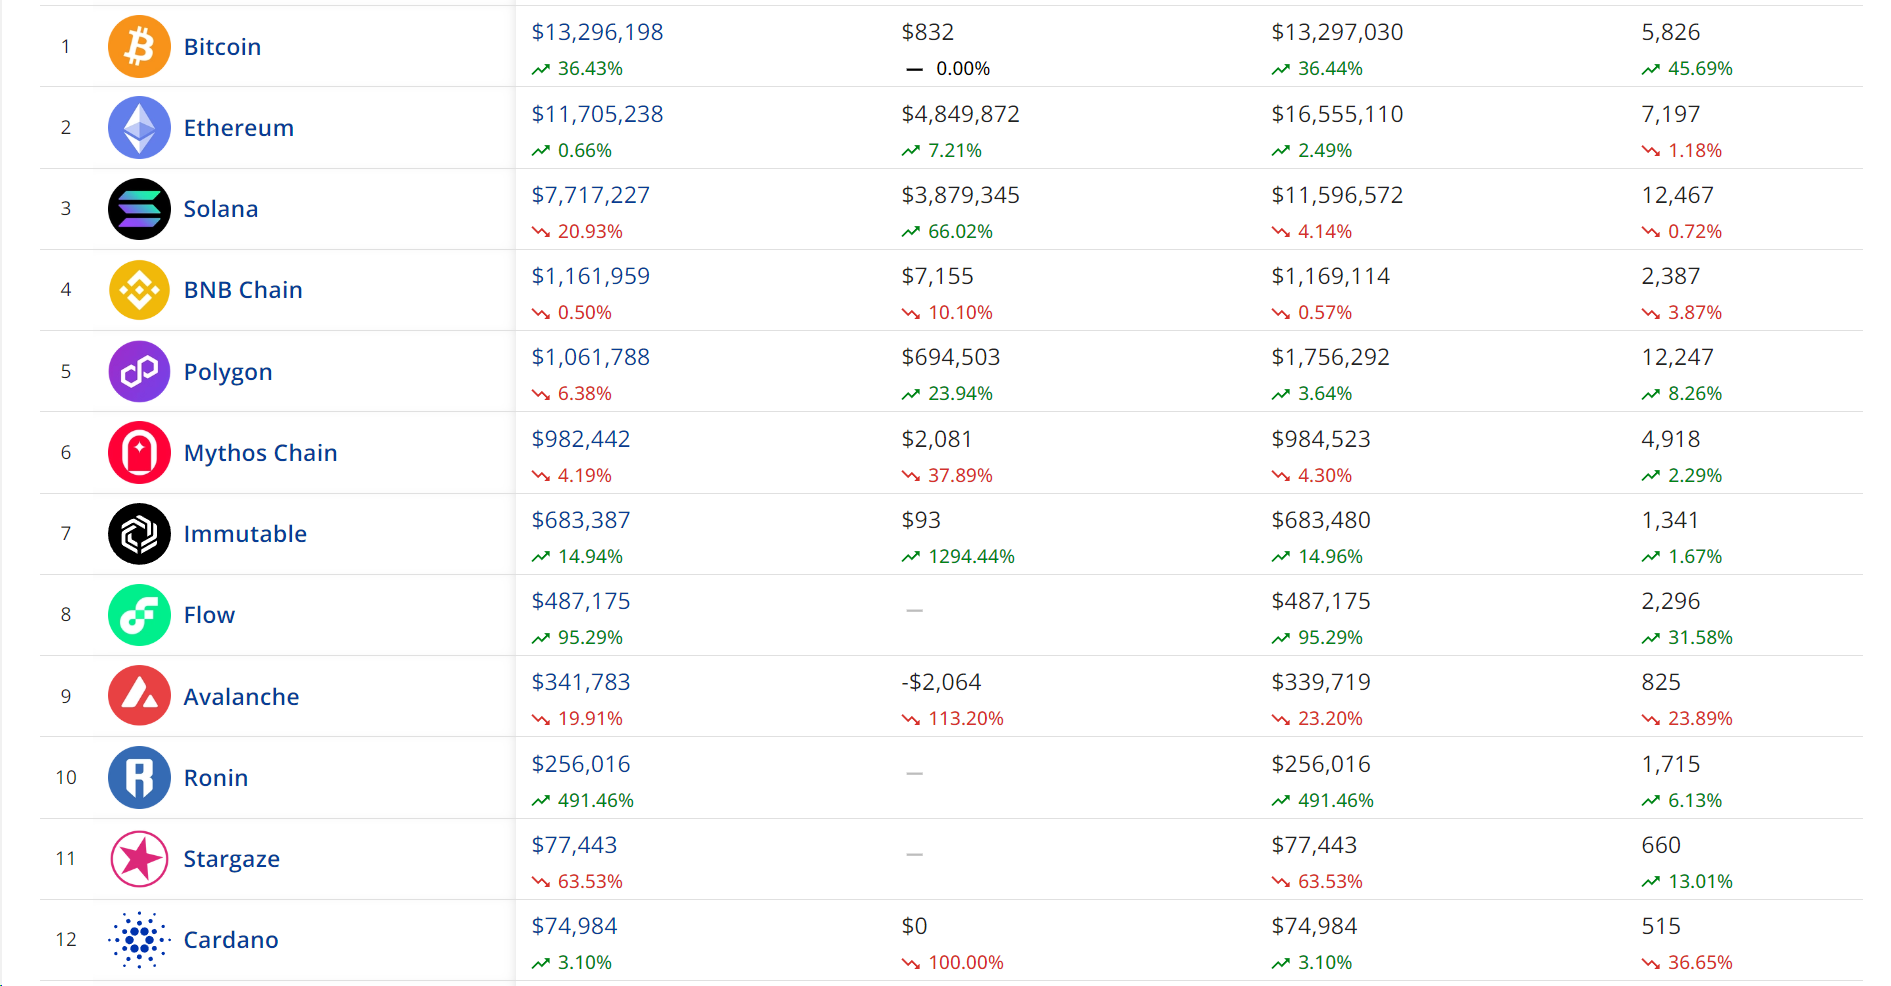1891x986 pixels.
Task: Select Solana buyers count 12,467
Action: [1677, 195]
